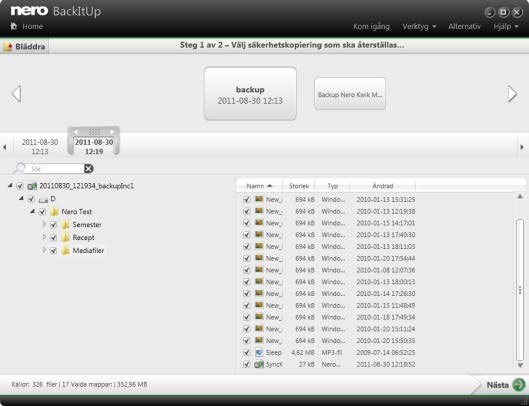529x406 pixels.
Task: Click the SyncK Nero file icon
Action: (259, 364)
